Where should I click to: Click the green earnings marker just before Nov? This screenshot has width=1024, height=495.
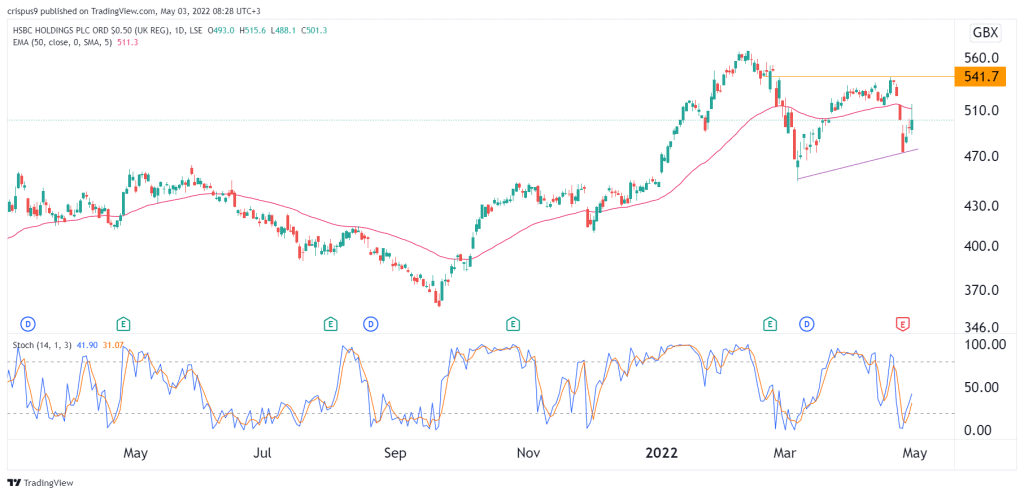click(x=513, y=323)
